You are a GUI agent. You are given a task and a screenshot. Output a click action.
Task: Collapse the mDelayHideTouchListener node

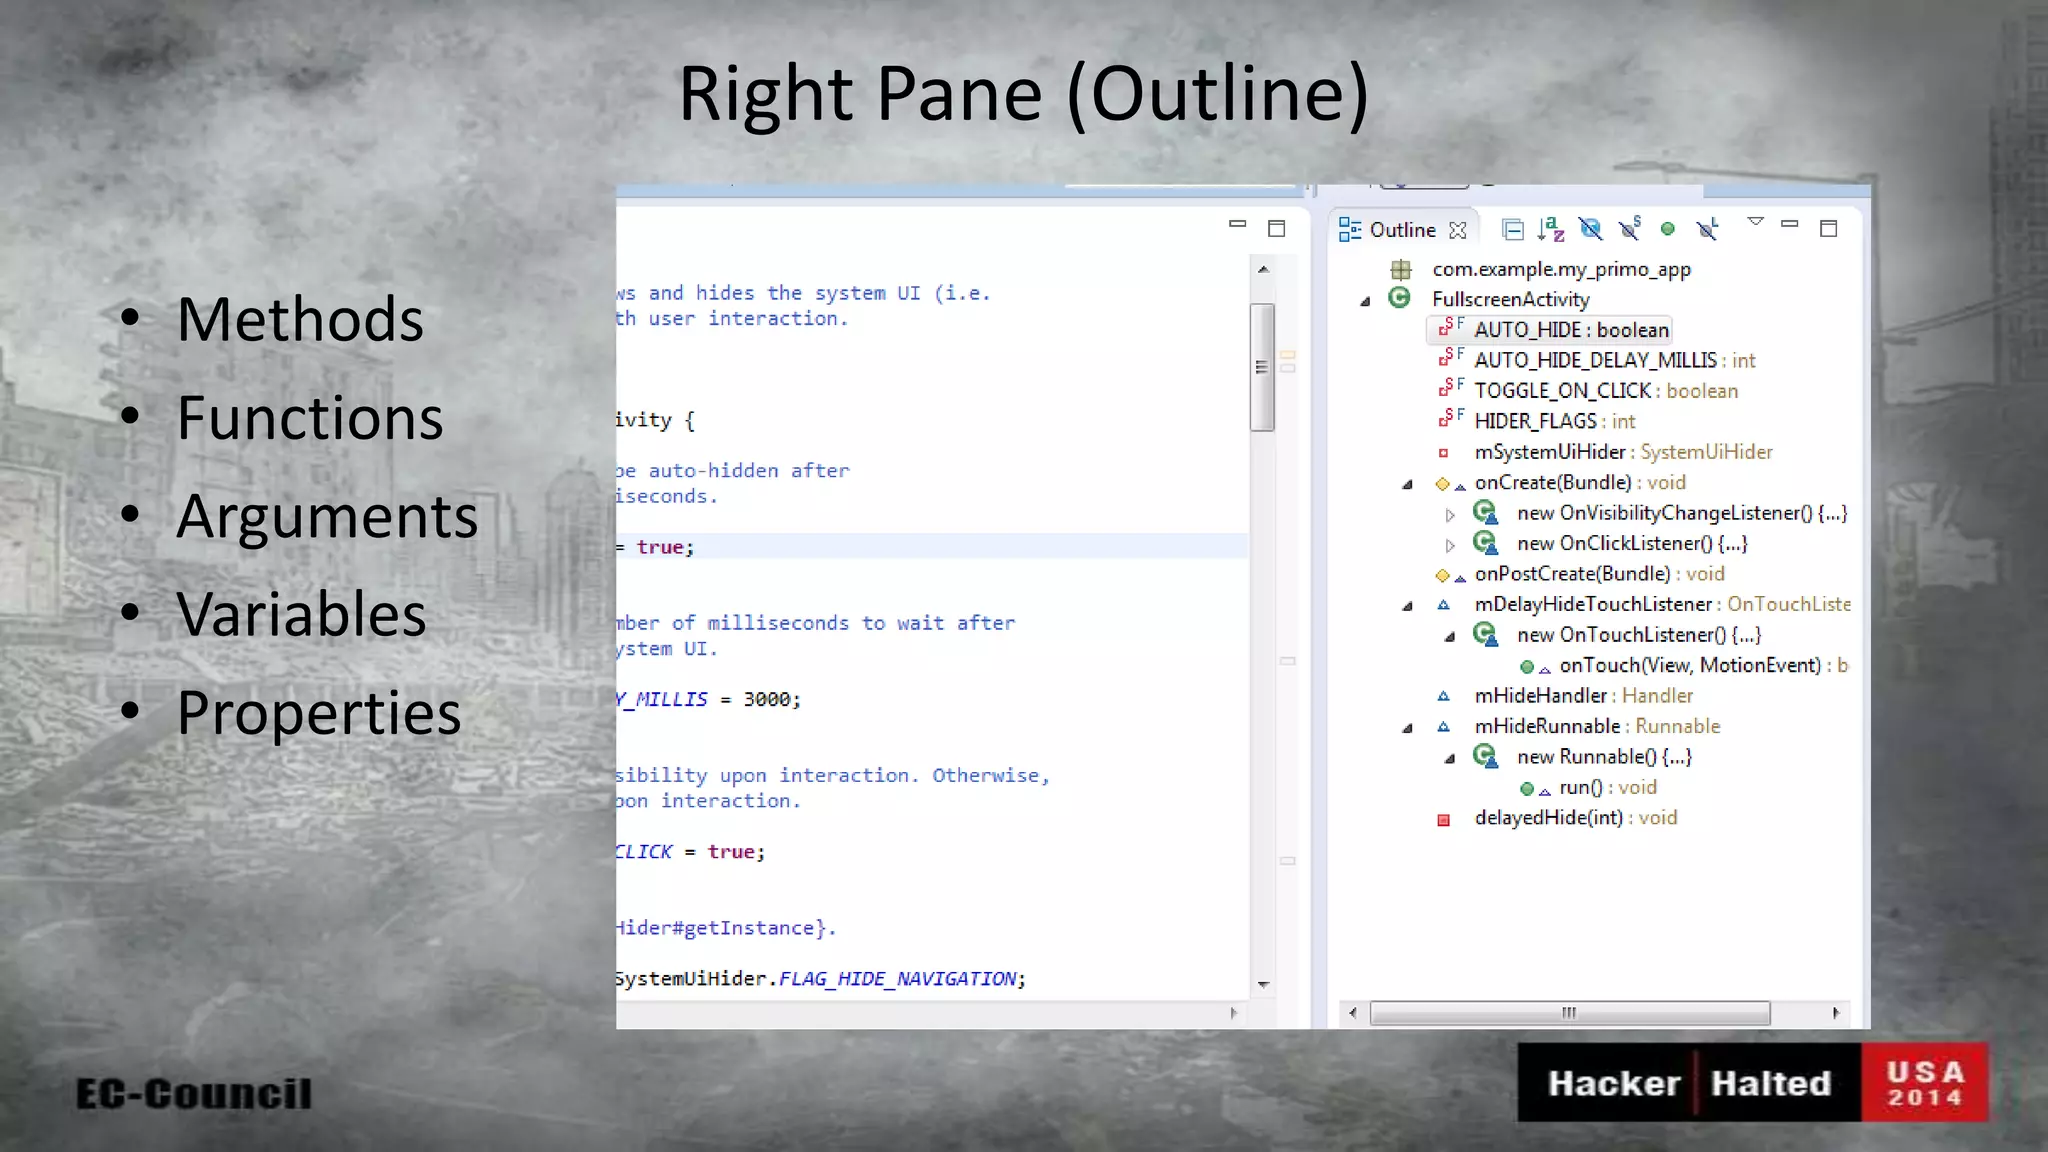pos(1407,606)
